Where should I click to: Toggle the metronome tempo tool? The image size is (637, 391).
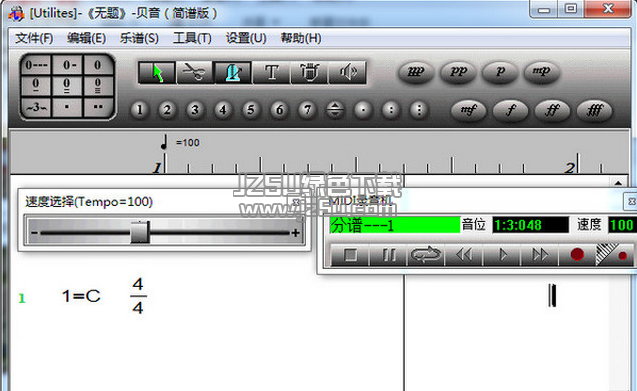pyautogui.click(x=233, y=73)
